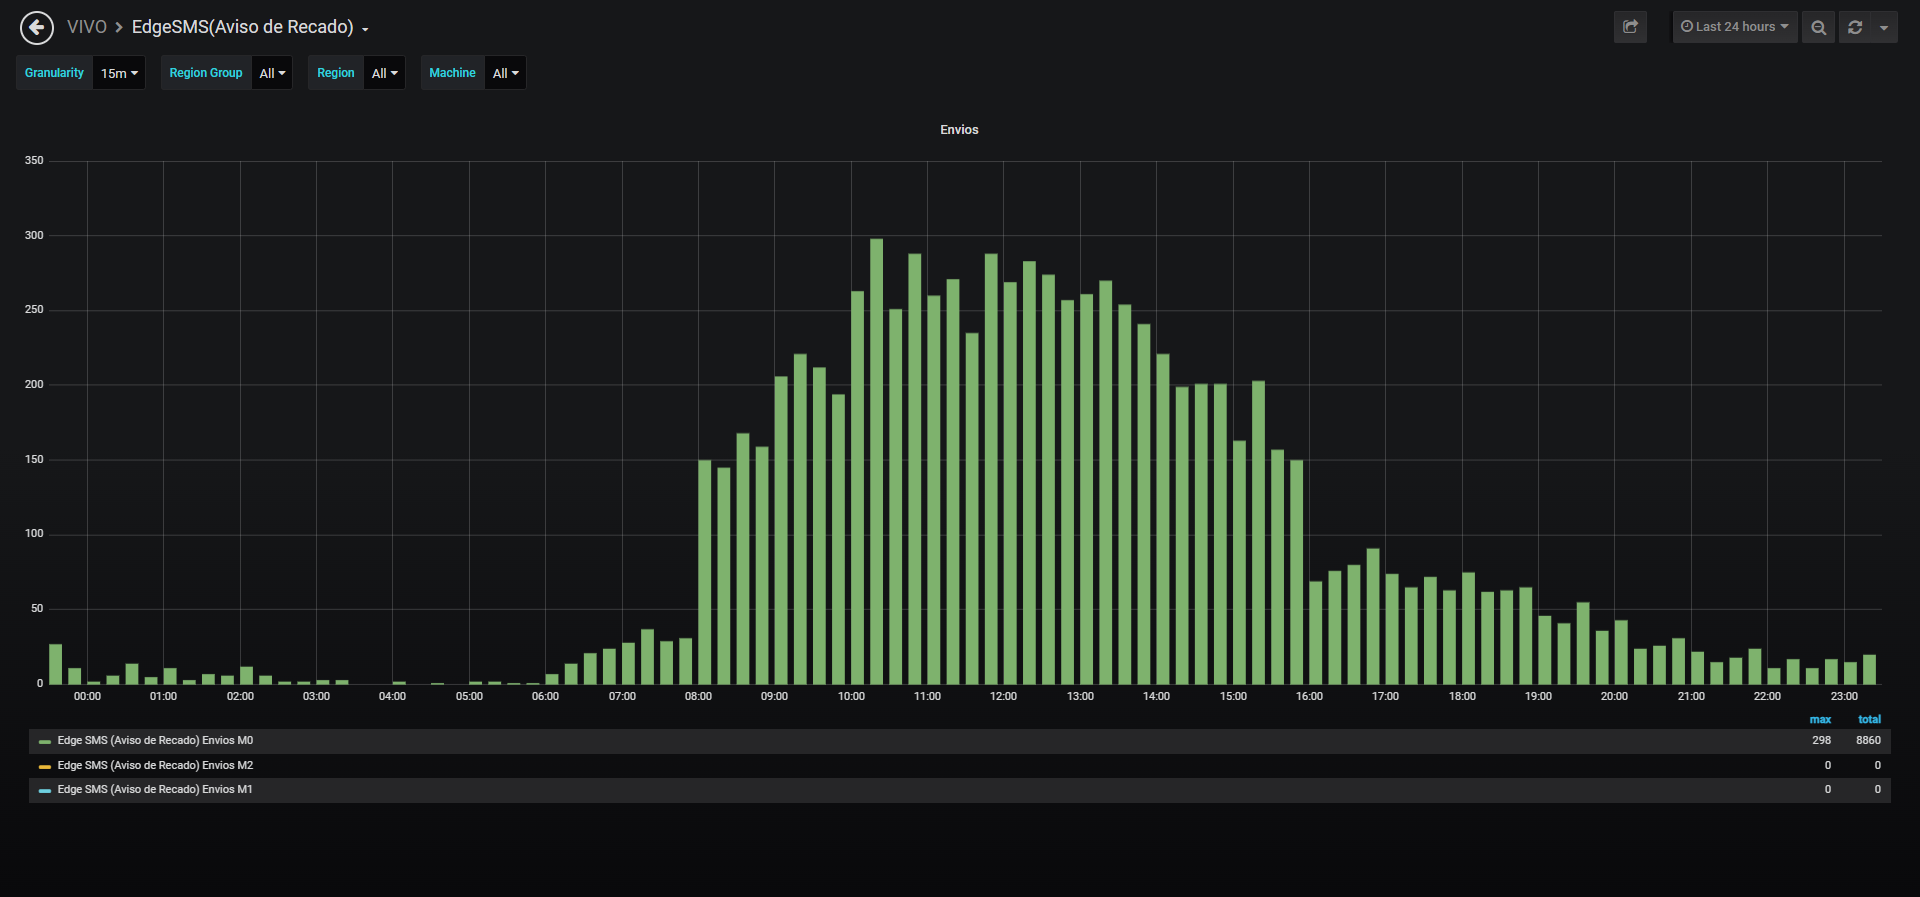Viewport: 1920px width, 897px height.
Task: Open the share dashboard icon
Action: (x=1630, y=27)
